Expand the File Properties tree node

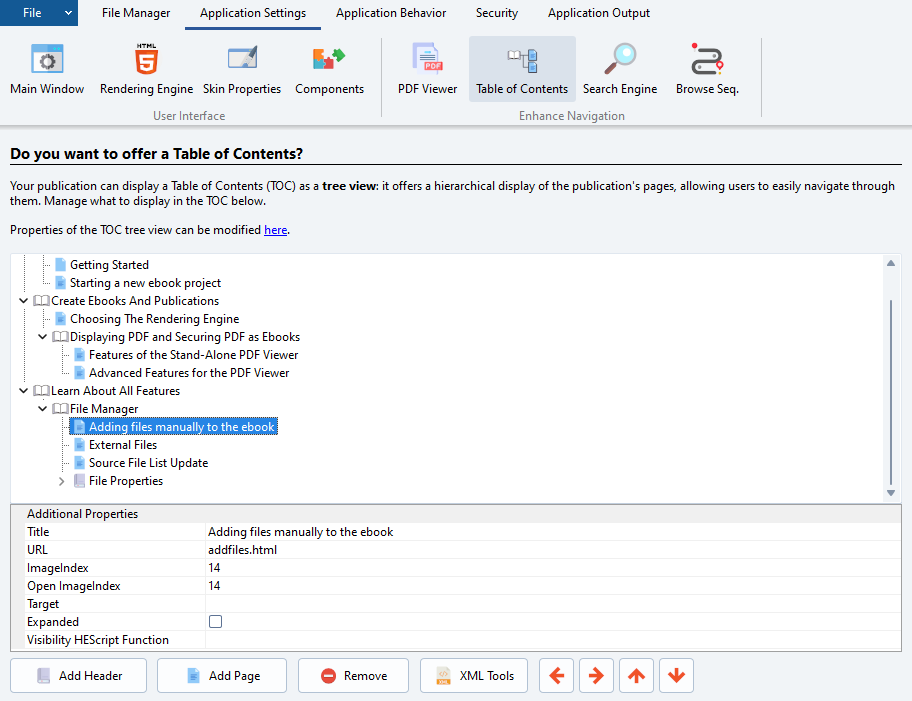click(62, 481)
